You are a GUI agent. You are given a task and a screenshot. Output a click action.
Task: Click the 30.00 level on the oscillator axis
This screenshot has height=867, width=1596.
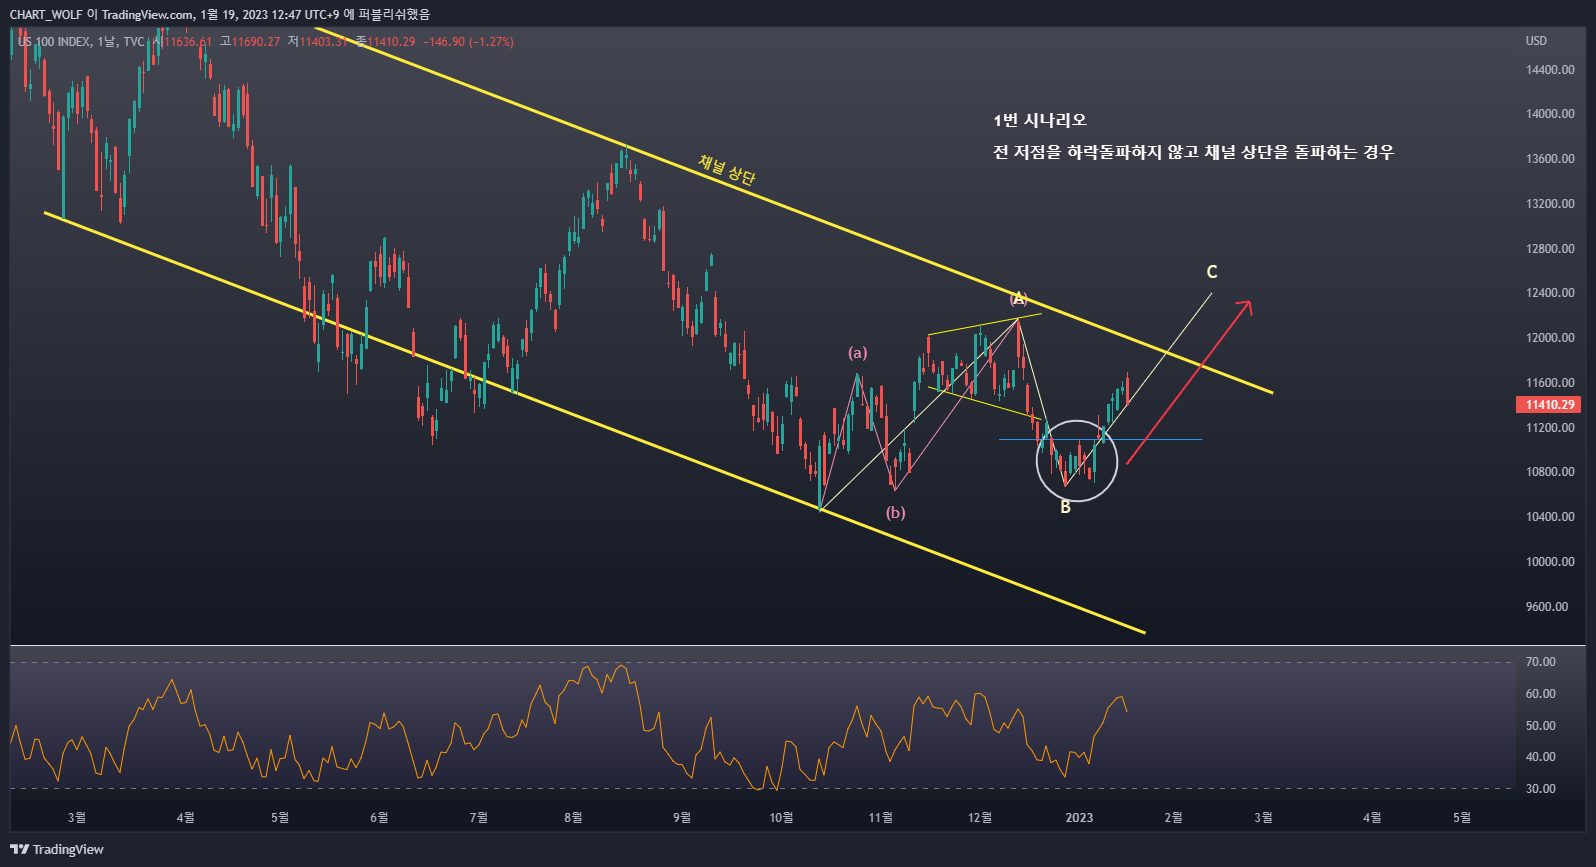[x=1541, y=789]
